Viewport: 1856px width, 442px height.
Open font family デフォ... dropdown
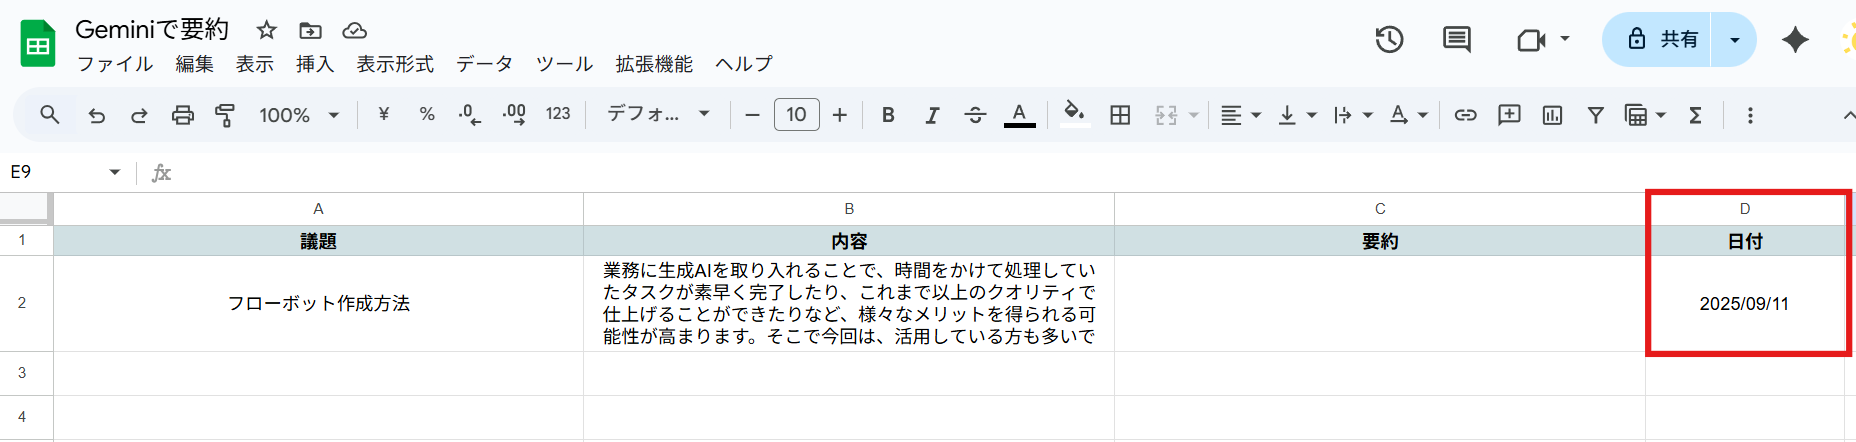pyautogui.click(x=658, y=114)
